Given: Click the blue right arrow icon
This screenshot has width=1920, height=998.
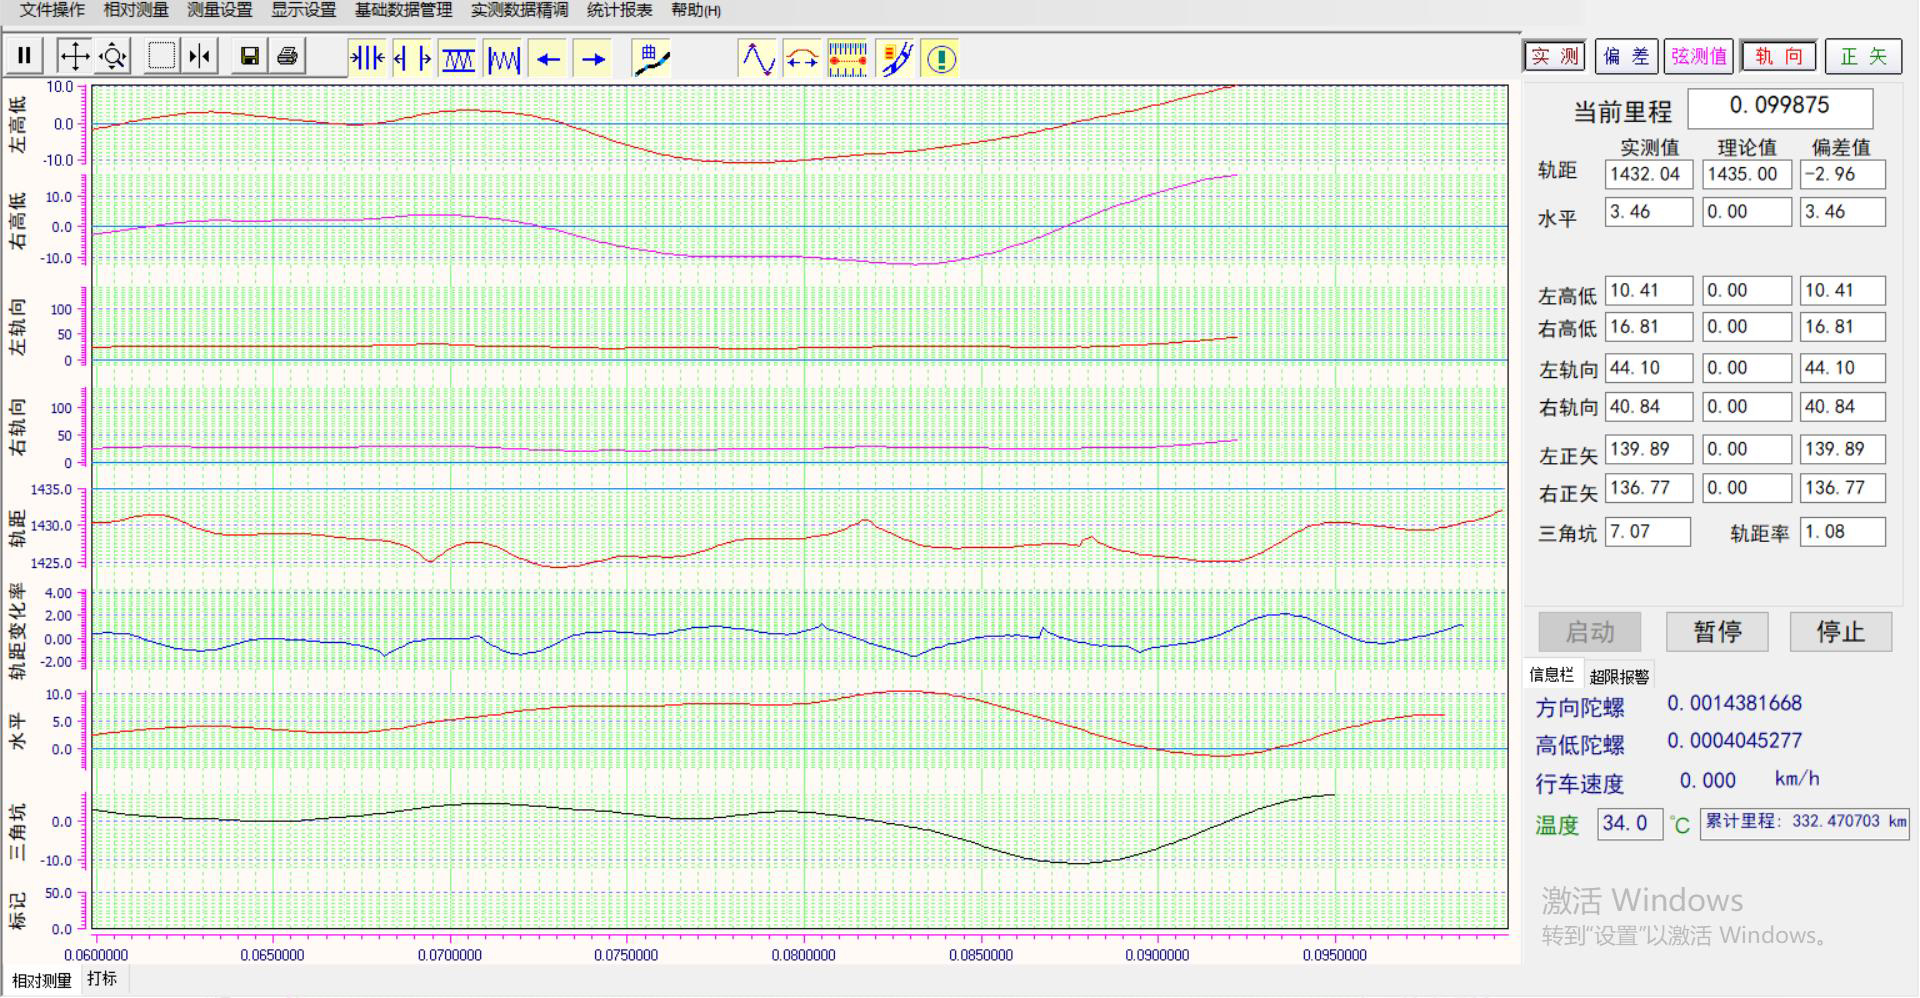Looking at the screenshot, I should pyautogui.click(x=594, y=58).
